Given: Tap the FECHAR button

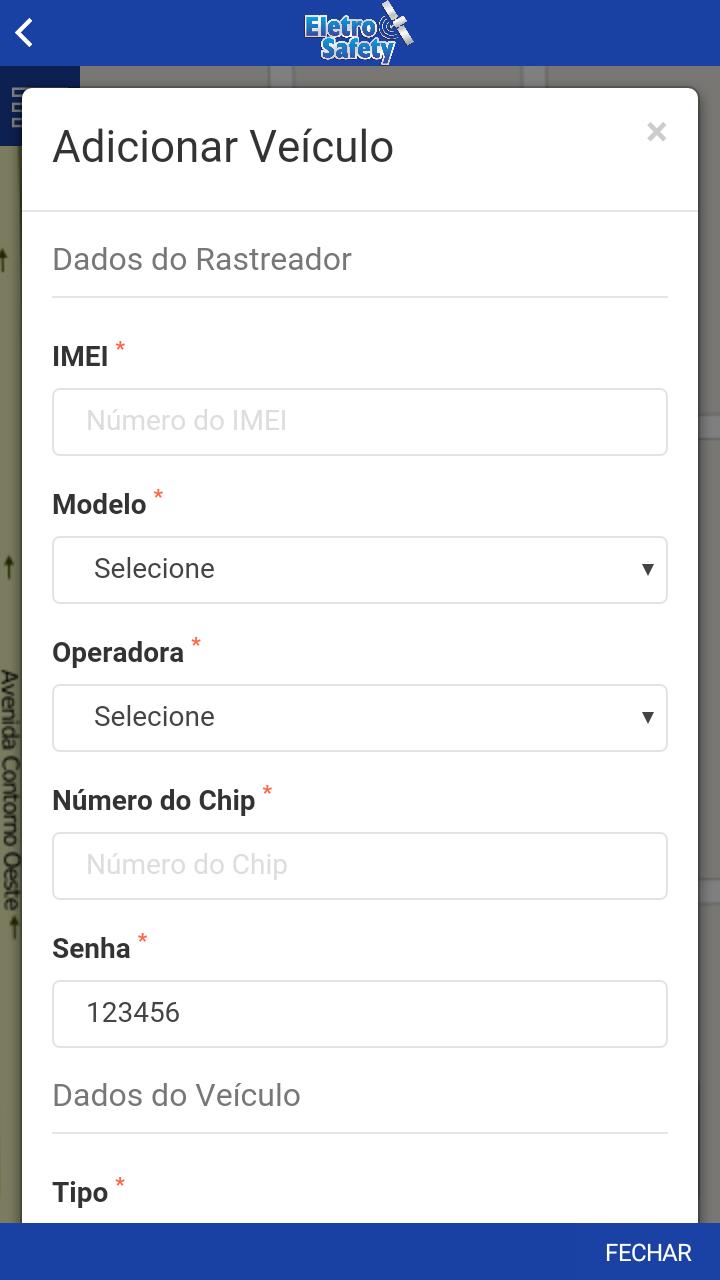Looking at the screenshot, I should click(x=648, y=1253).
